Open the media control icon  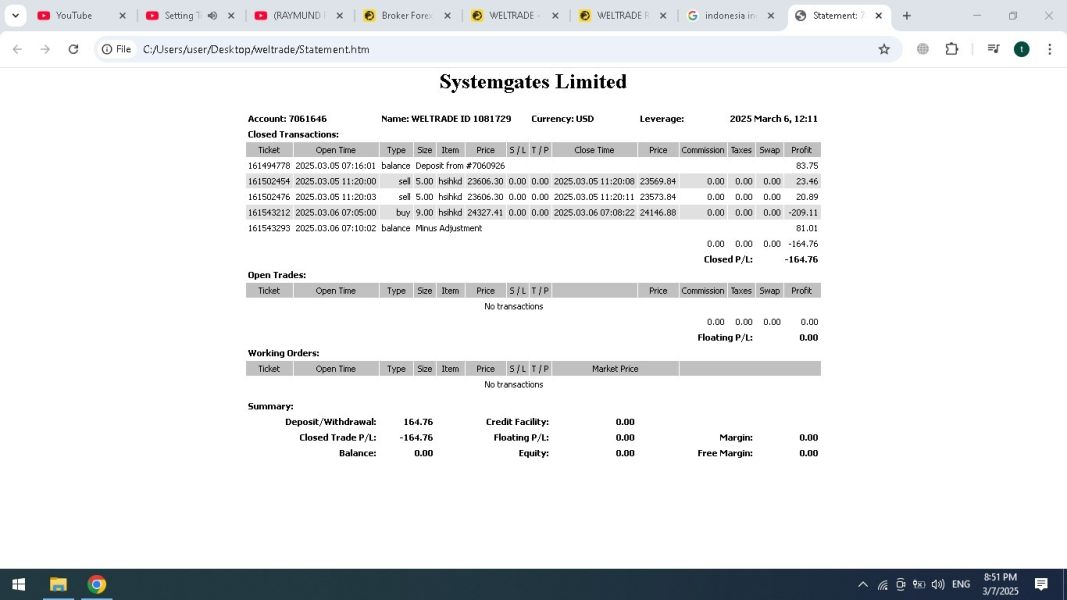pos(994,49)
